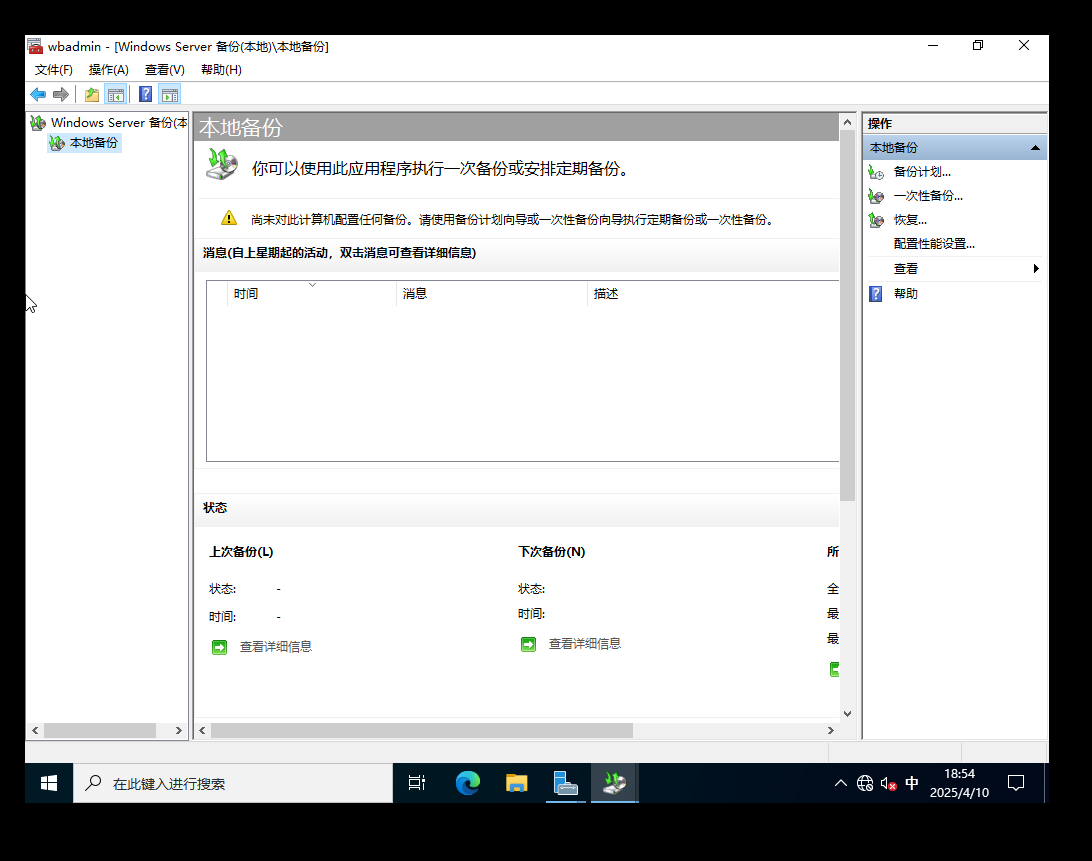Launch Microsoft Edge from the taskbar
Screen dimensions: 1092x861
[x=467, y=784]
